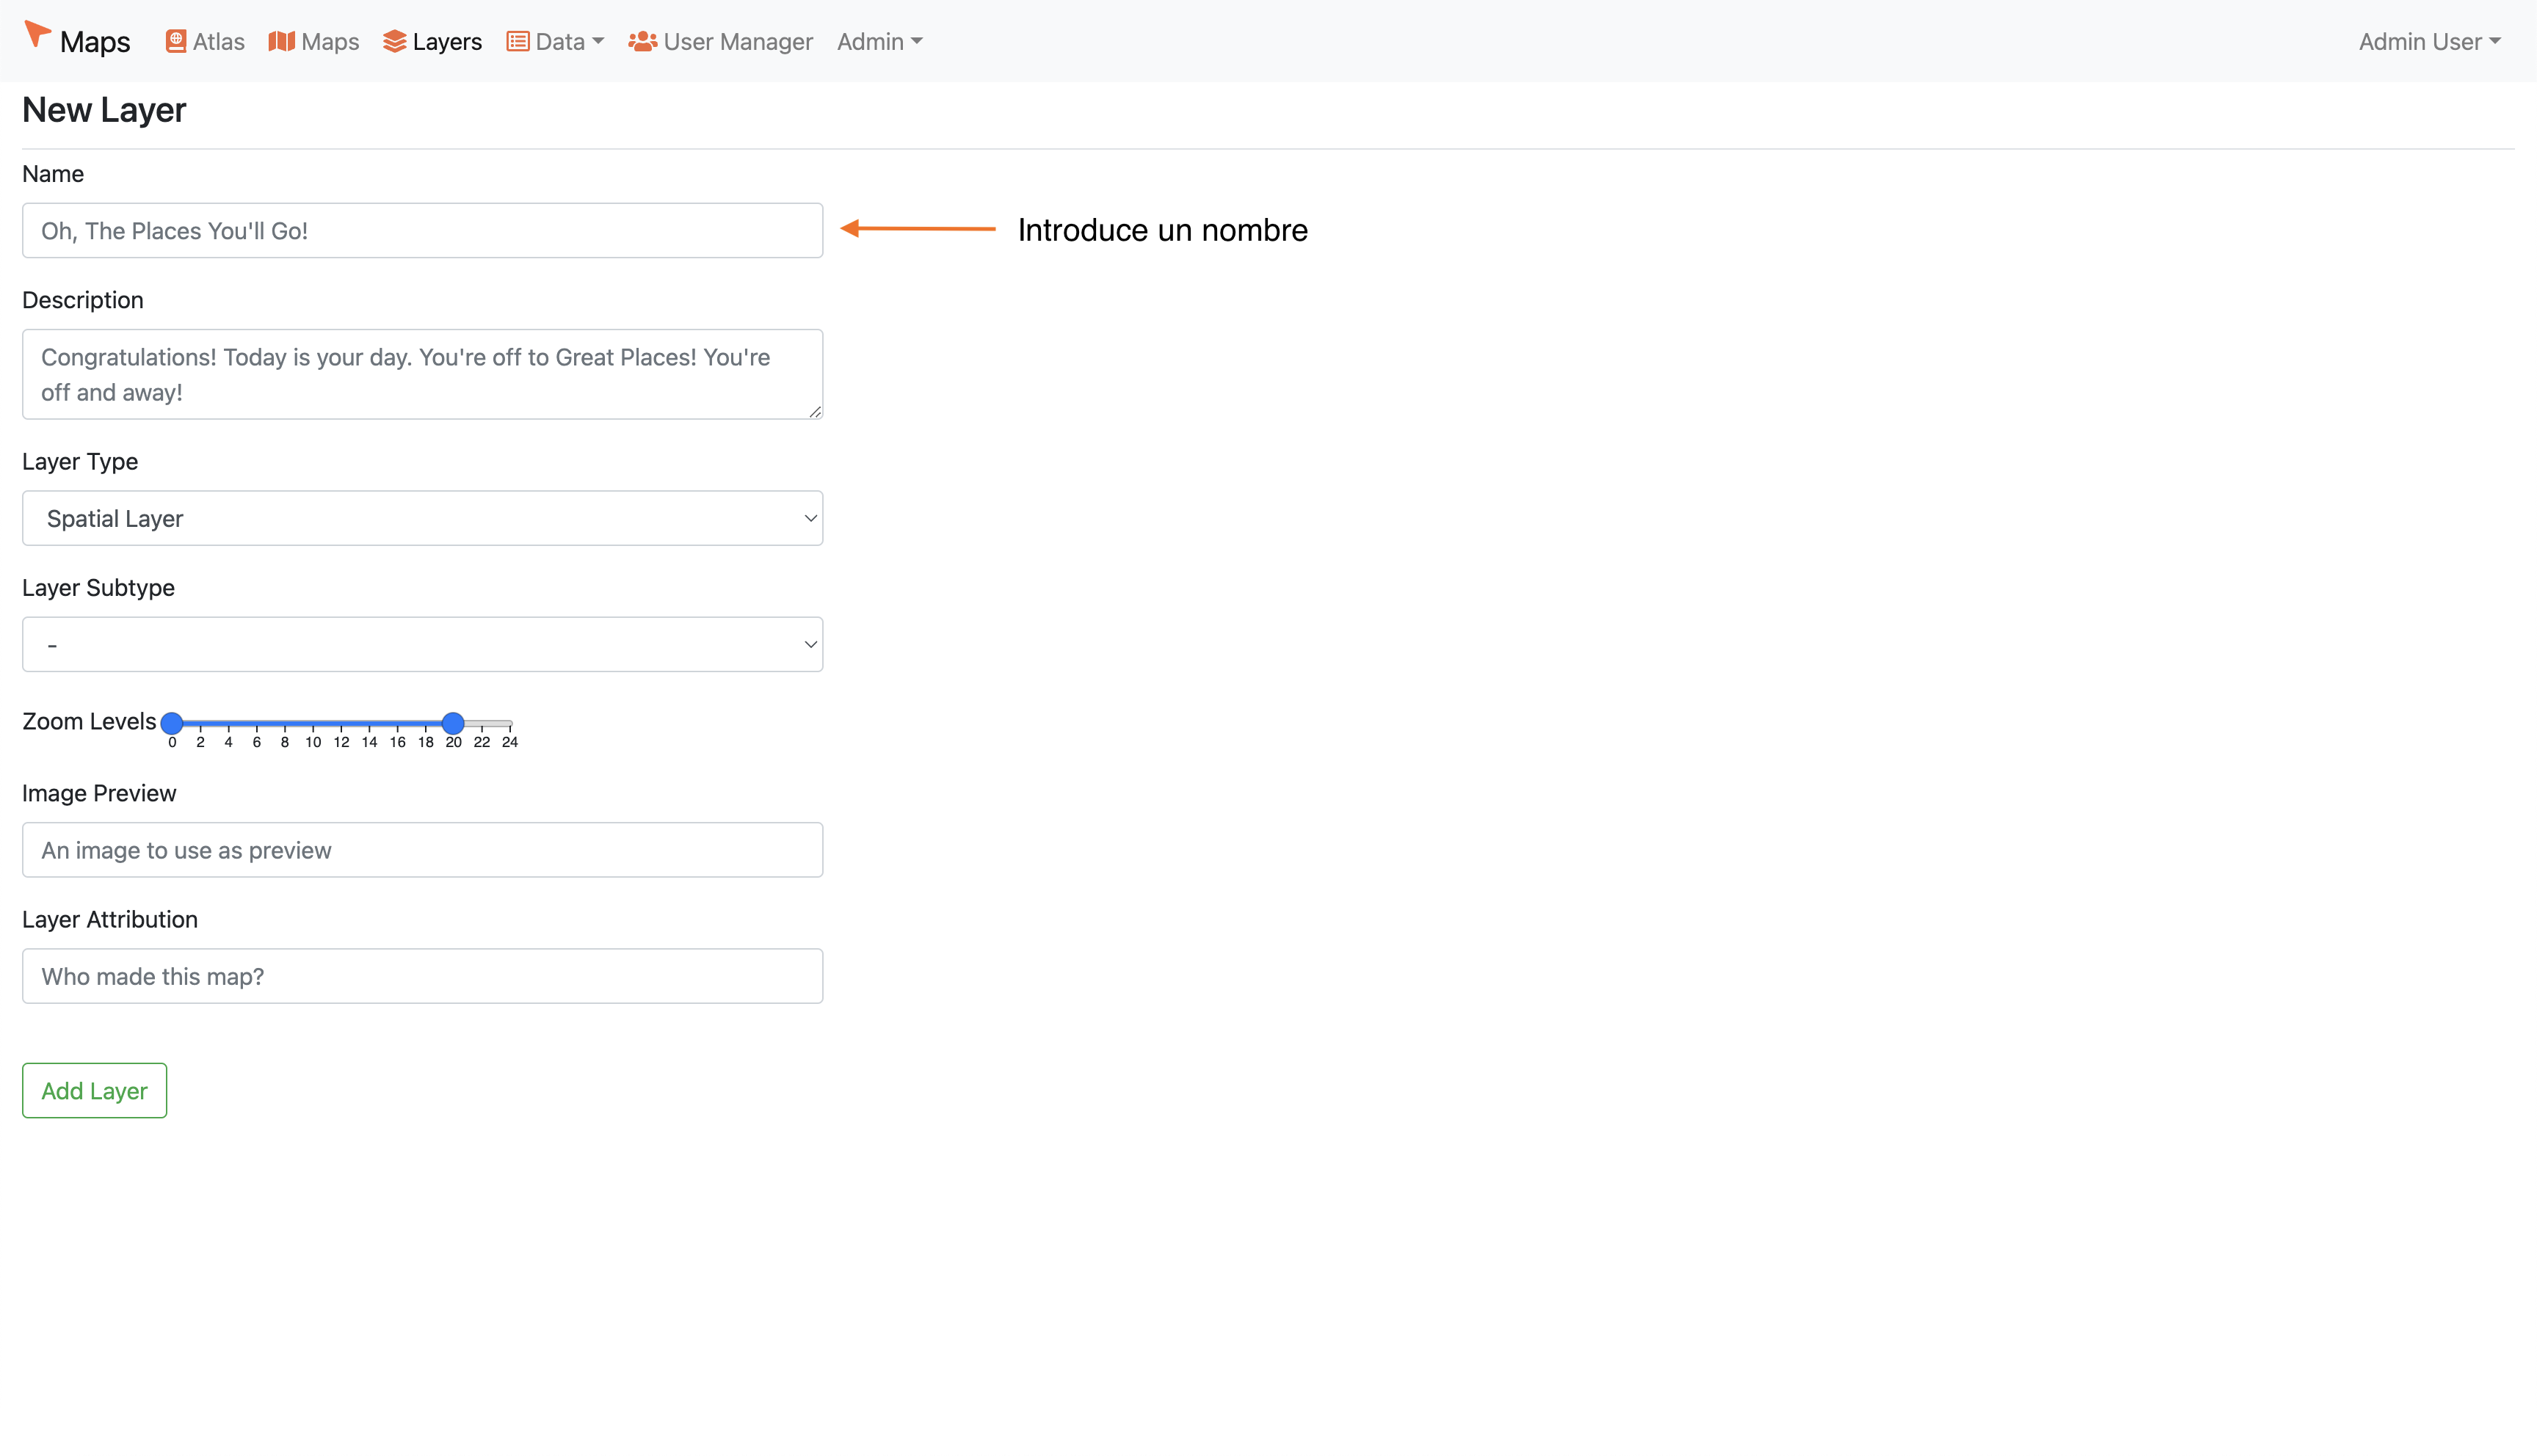Click the Atlas book icon in navbar
This screenshot has height=1456, width=2537.
click(x=176, y=41)
